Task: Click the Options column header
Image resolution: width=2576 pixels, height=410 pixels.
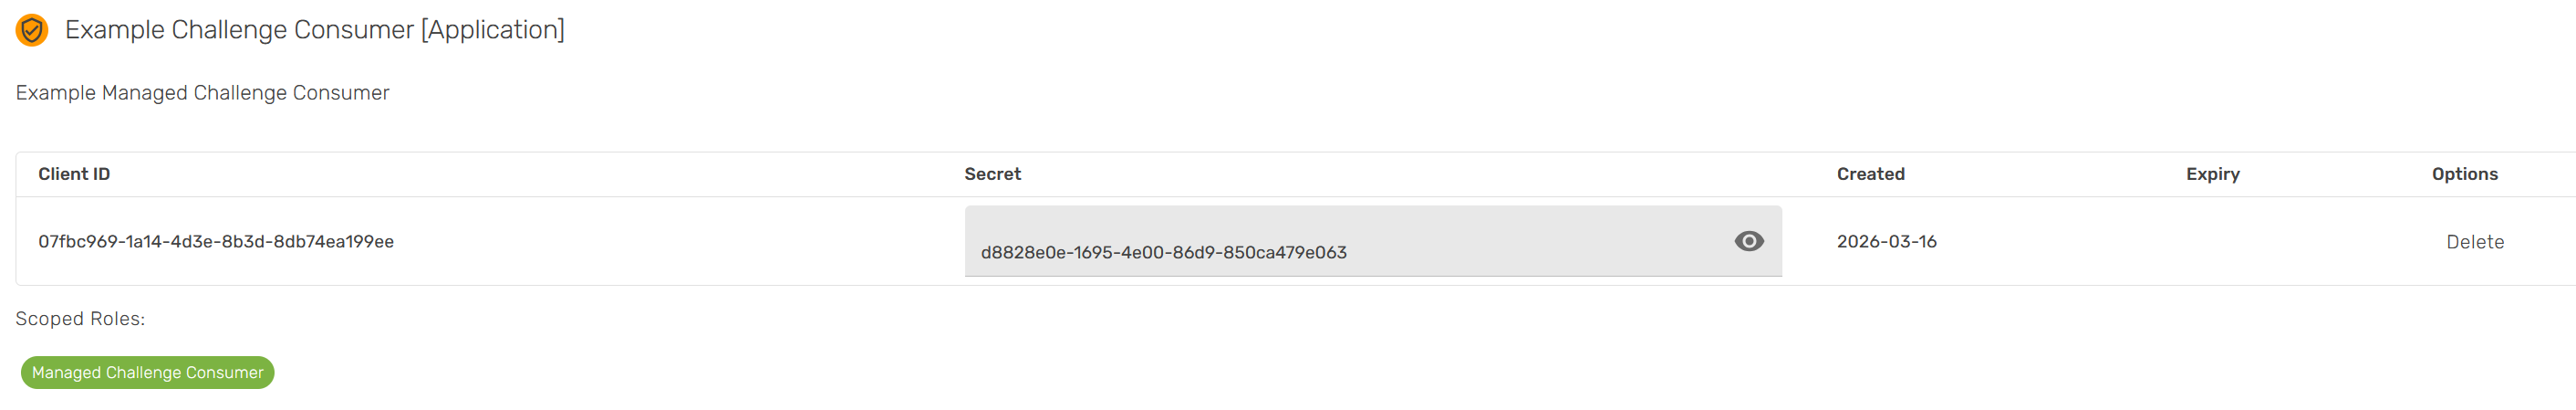Action: 2464,174
